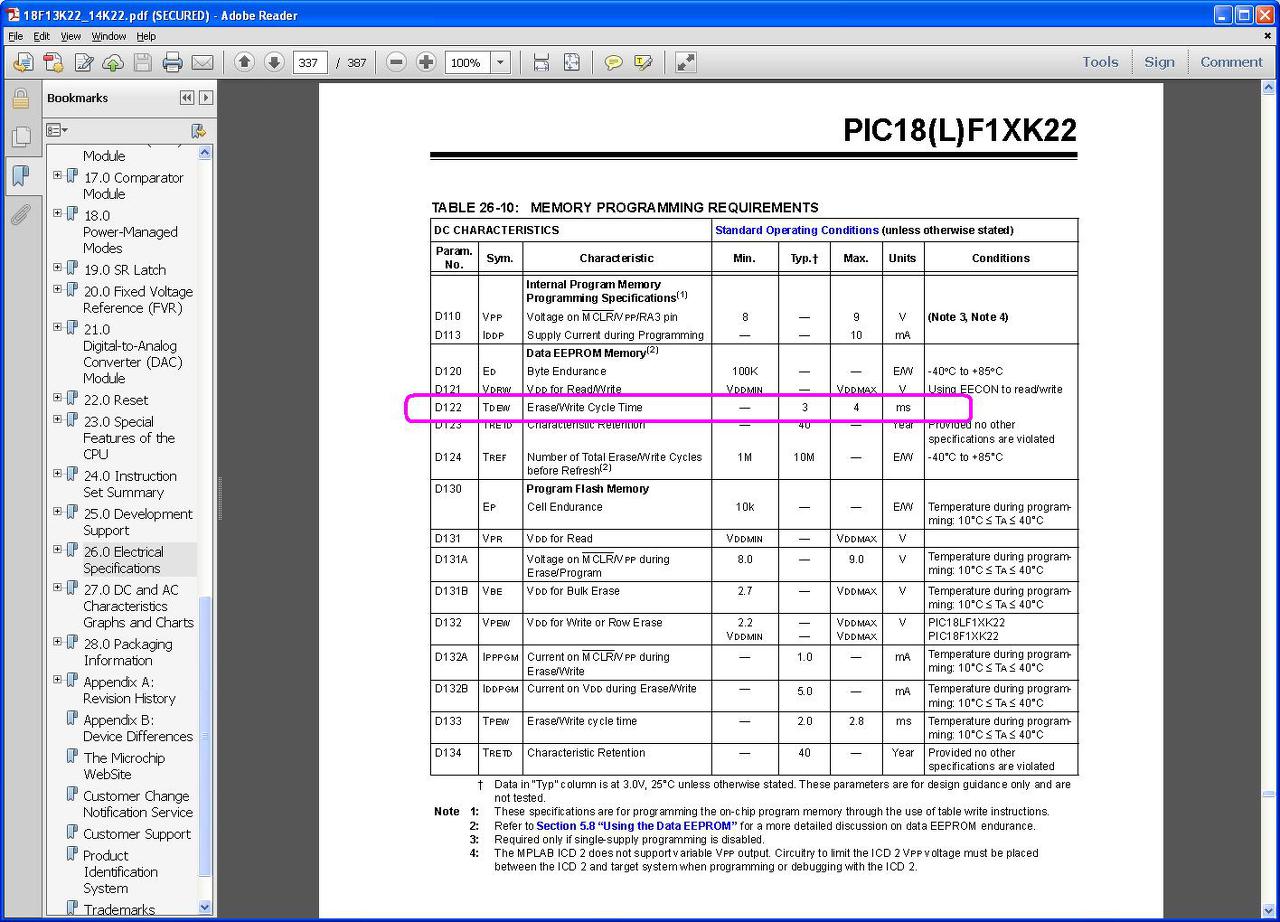Go to the next page arrow
Viewport: 1280px width, 922px height.
[x=274, y=62]
